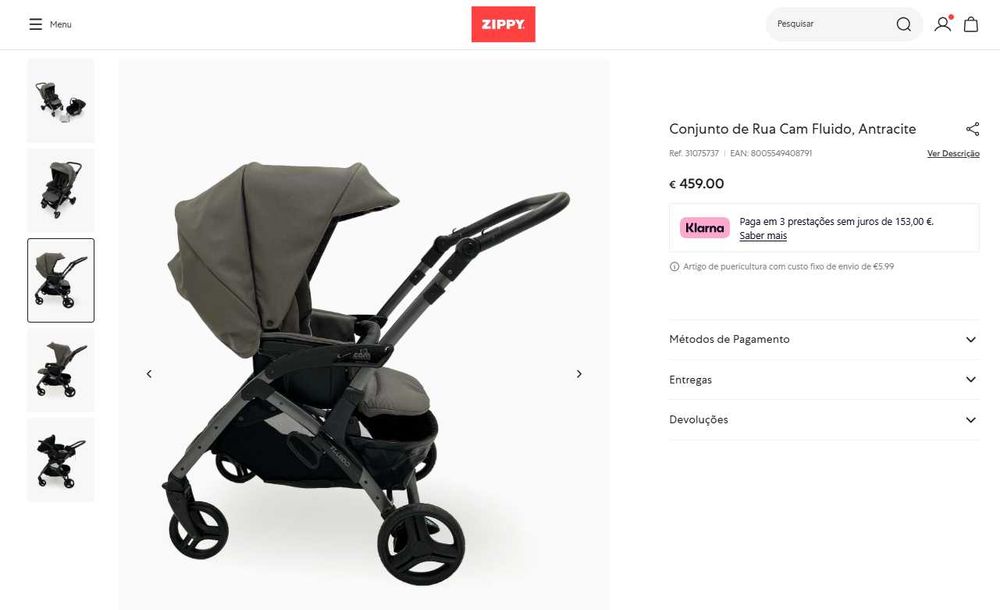Click the share product icon

(973, 129)
